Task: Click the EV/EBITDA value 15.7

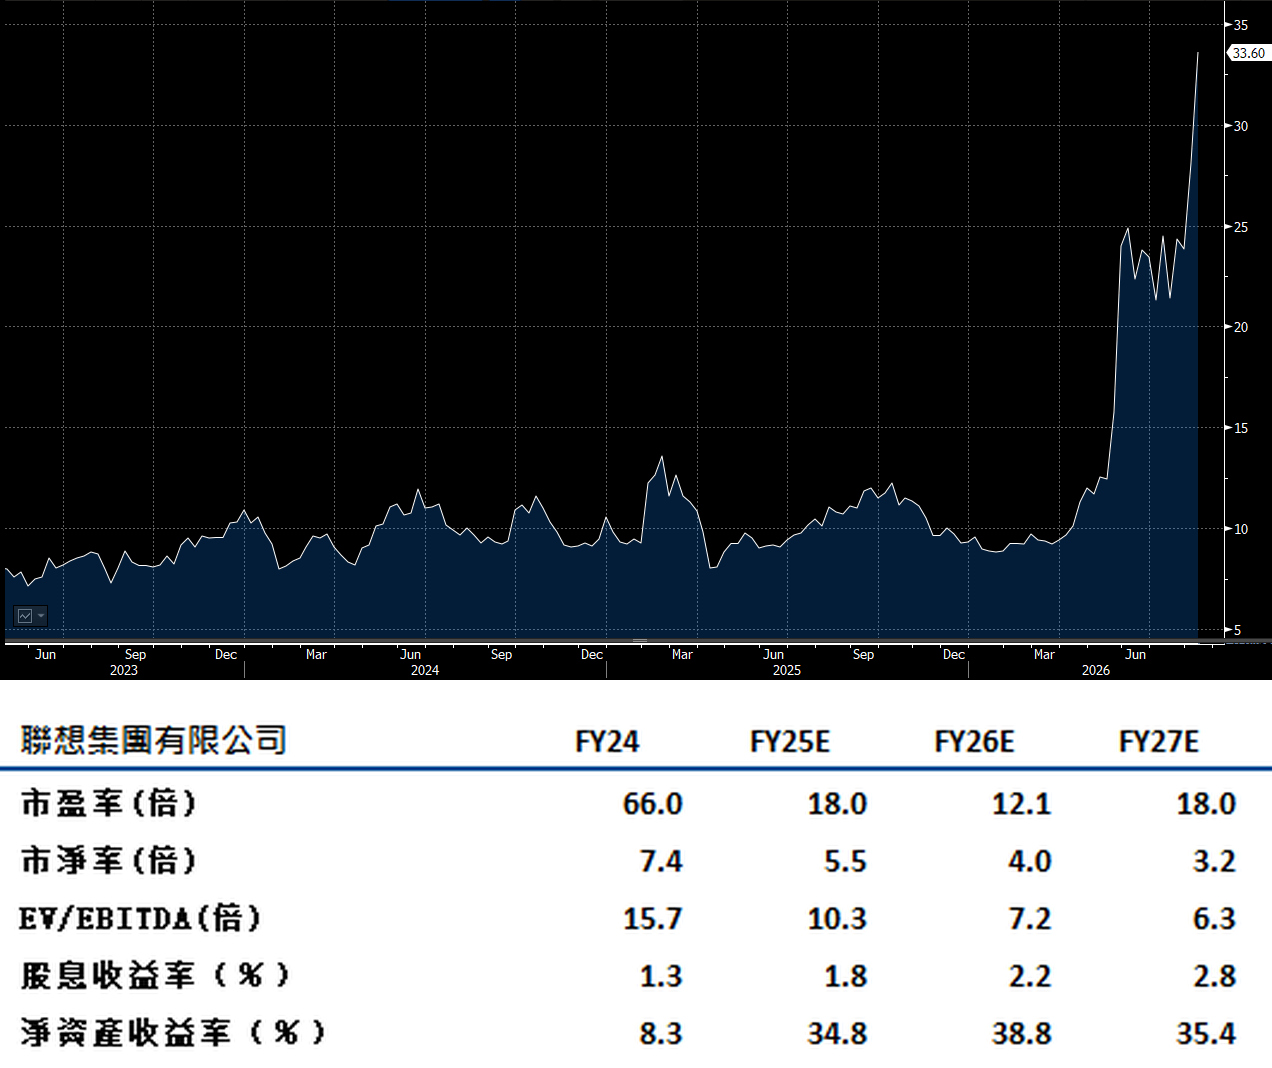Action: click(653, 919)
